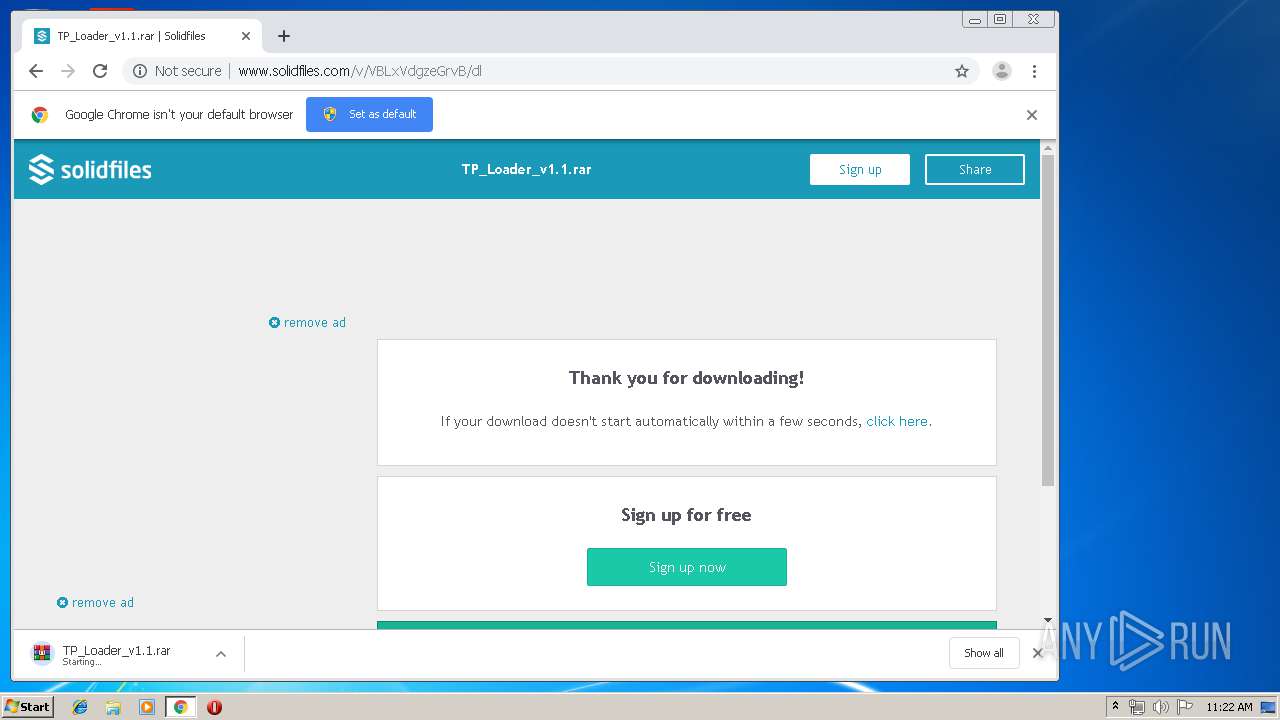Click the page scroll down arrow
This screenshot has width=1280, height=720.
(1048, 620)
